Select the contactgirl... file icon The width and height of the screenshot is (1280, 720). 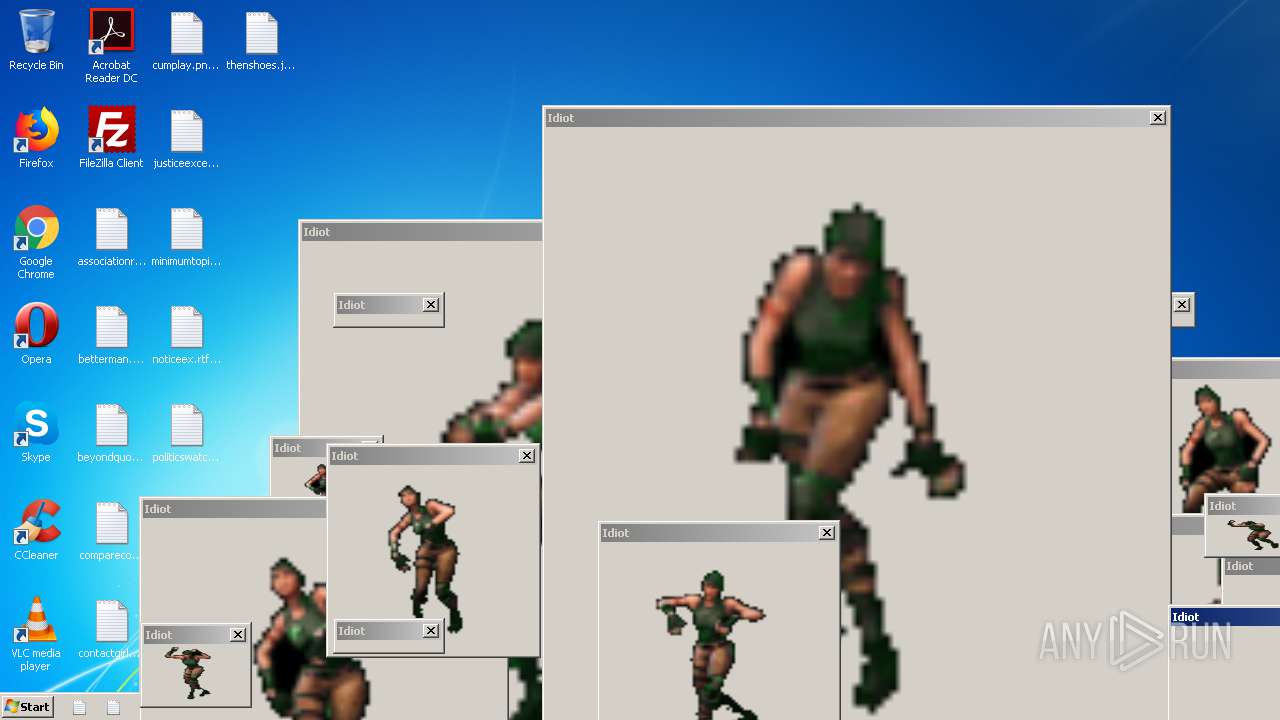[x=109, y=628]
